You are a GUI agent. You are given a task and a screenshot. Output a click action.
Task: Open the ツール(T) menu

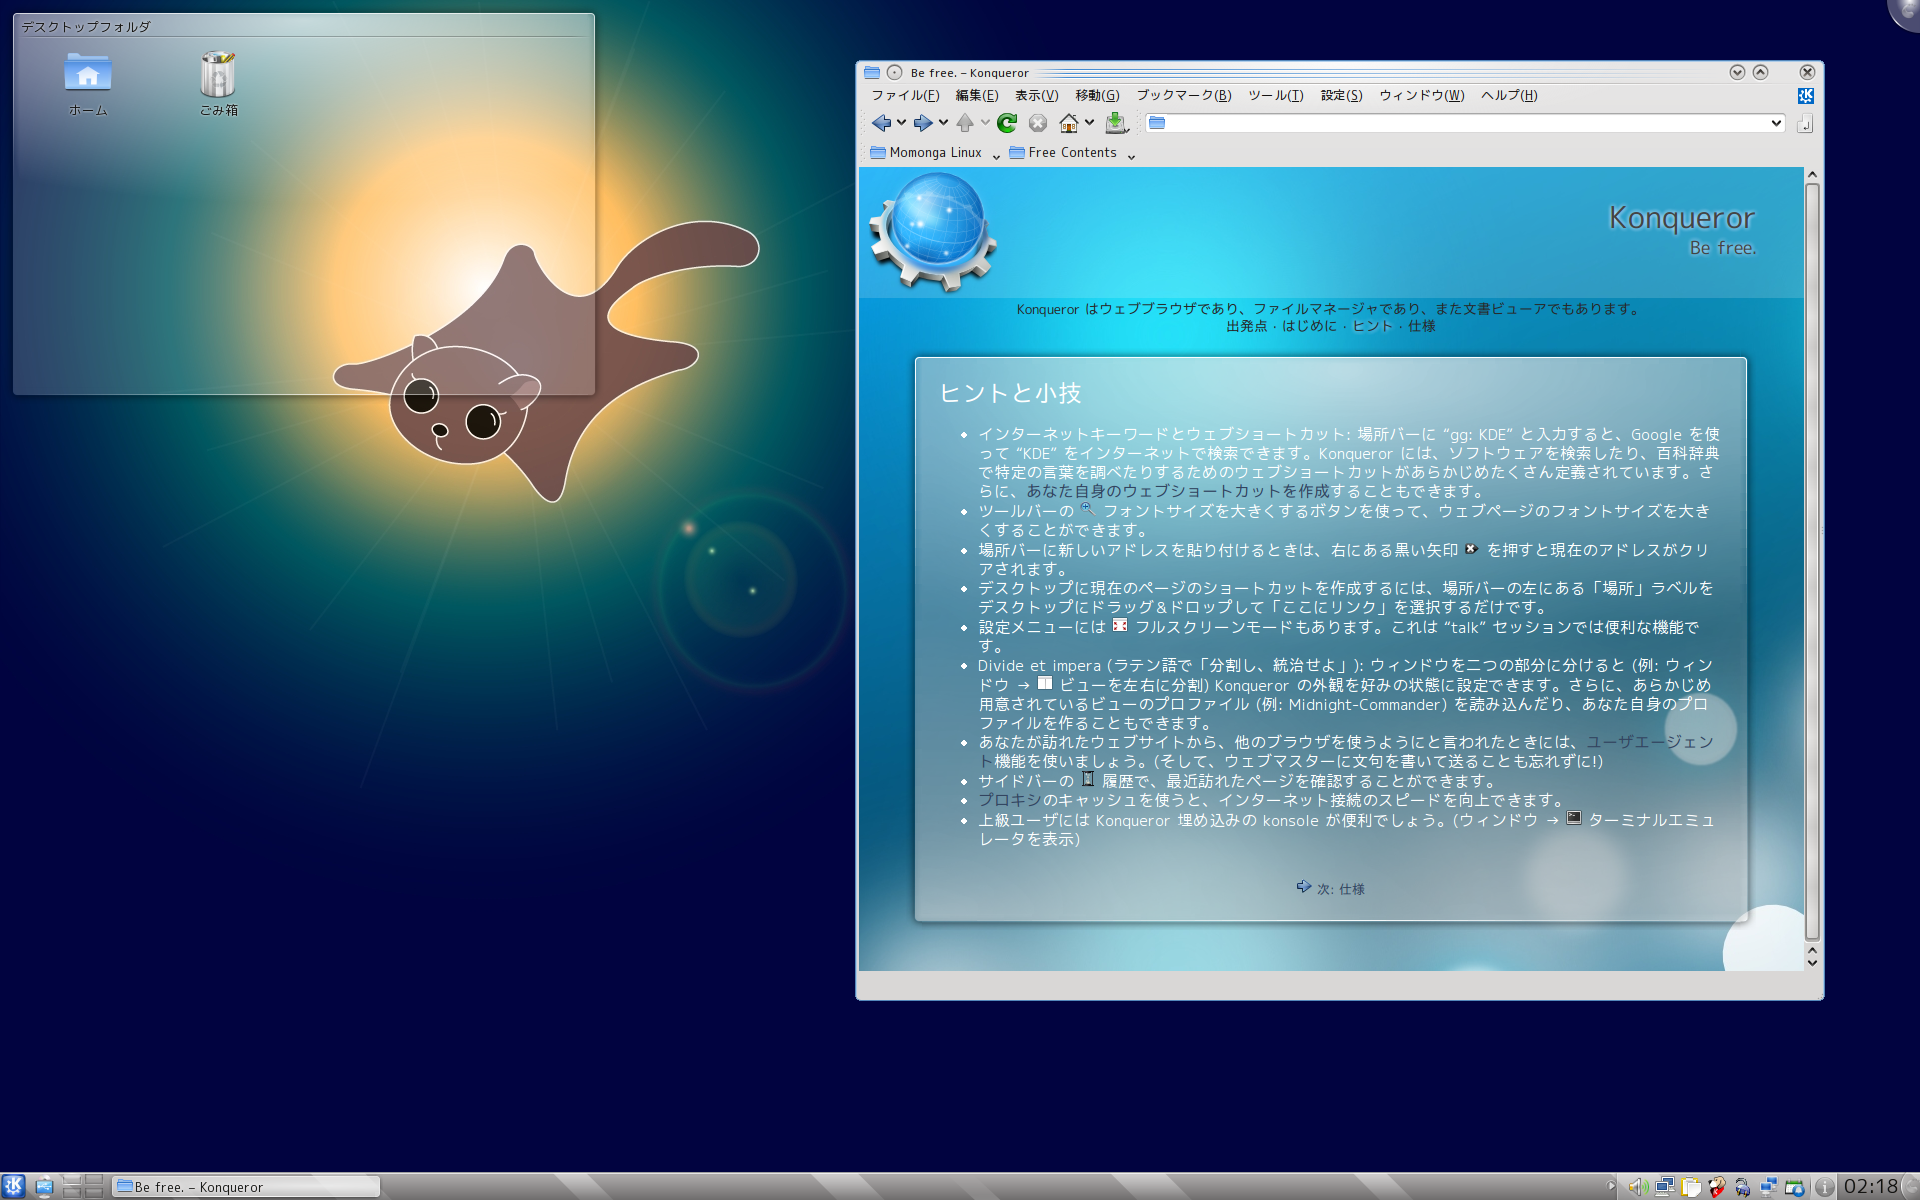(1276, 96)
